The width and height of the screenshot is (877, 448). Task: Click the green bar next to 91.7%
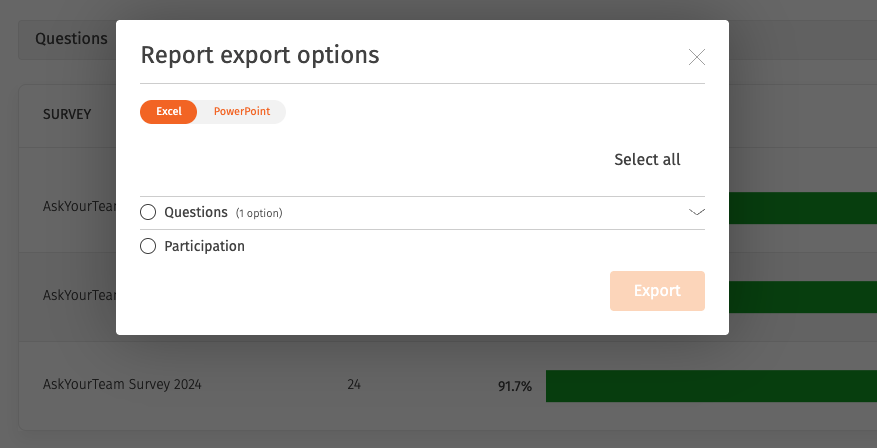click(x=711, y=386)
